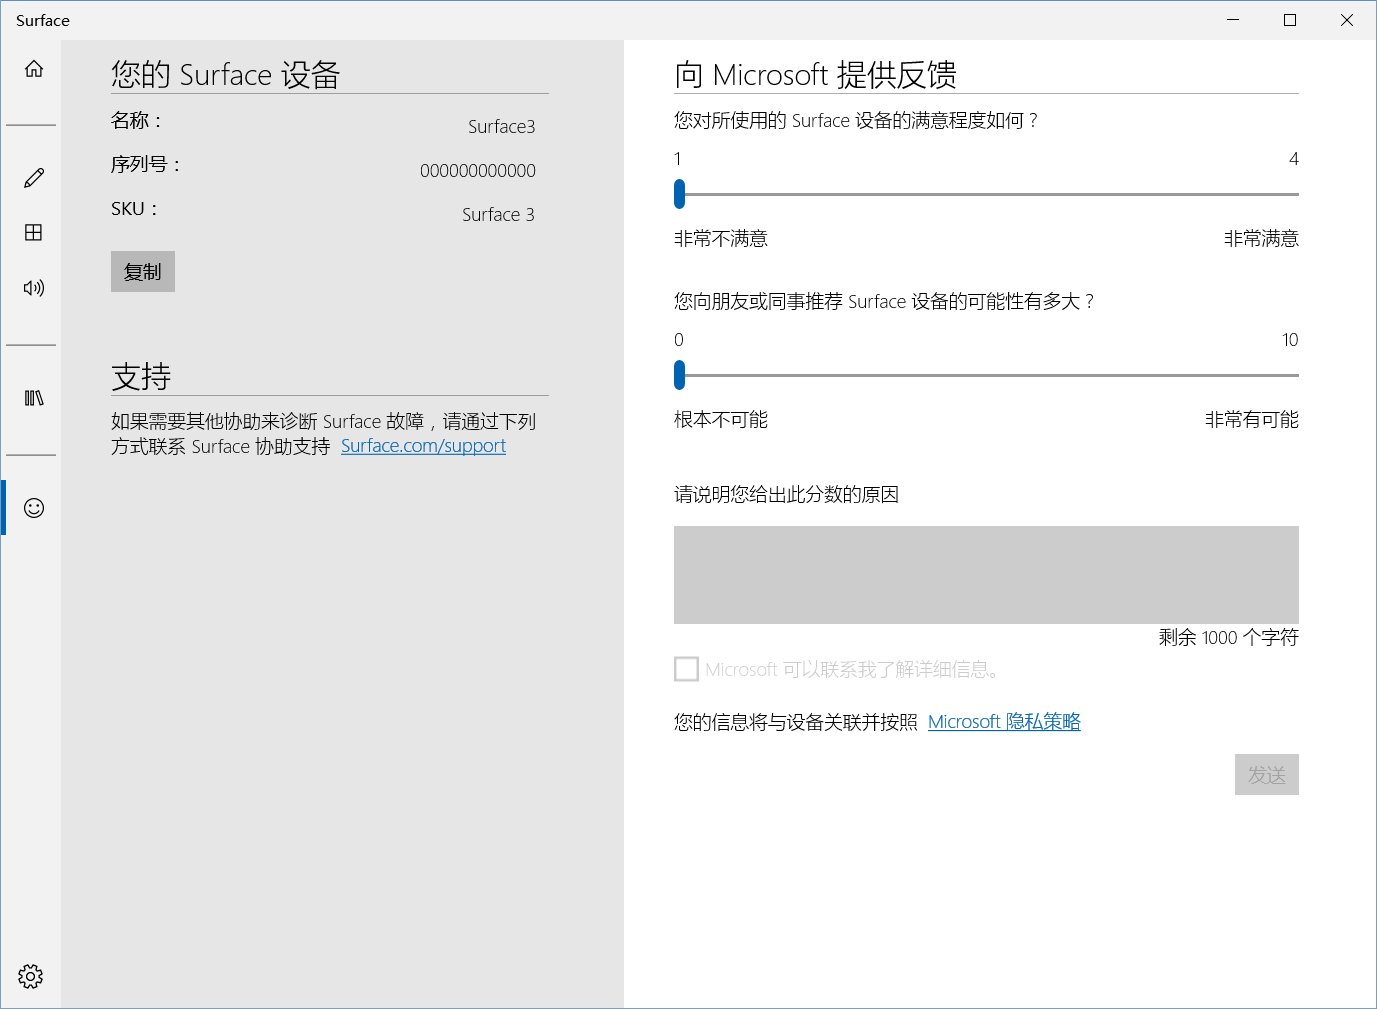The image size is (1377, 1009).
Task: Open the Windows grid icon in sidebar
Action: (34, 232)
